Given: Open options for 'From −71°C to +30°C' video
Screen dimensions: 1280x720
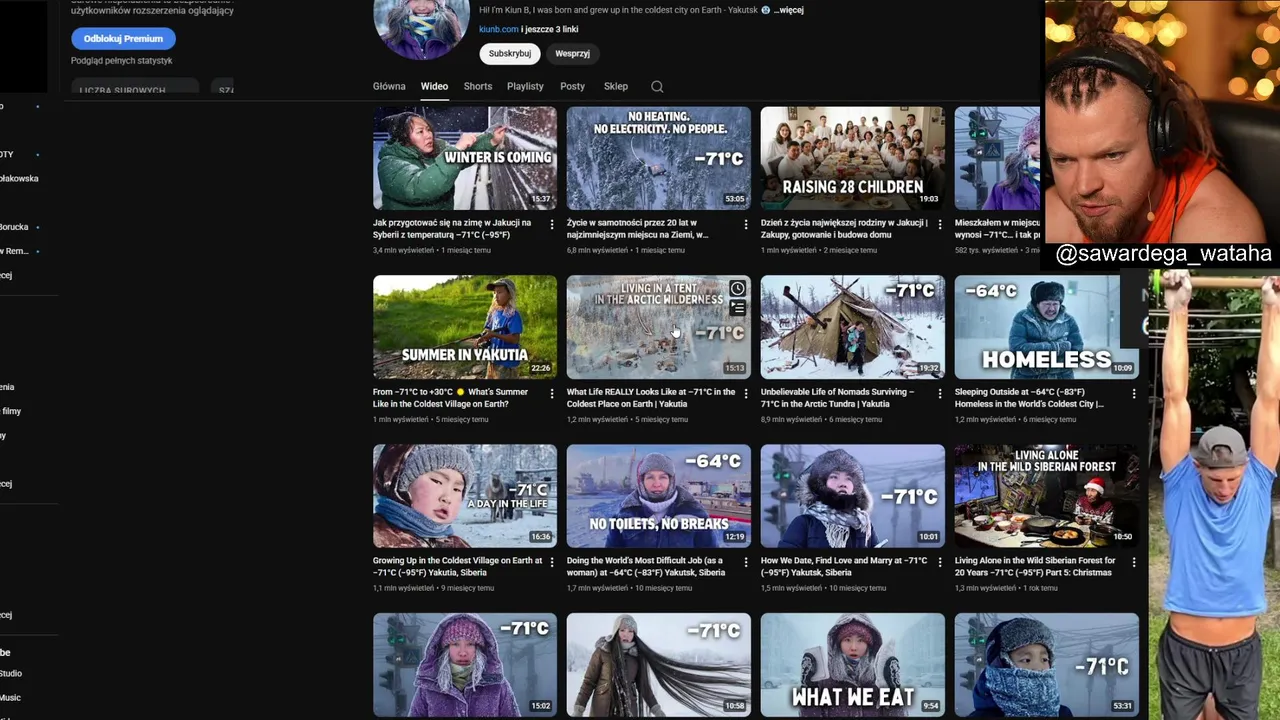Looking at the screenshot, I should tap(552, 394).
